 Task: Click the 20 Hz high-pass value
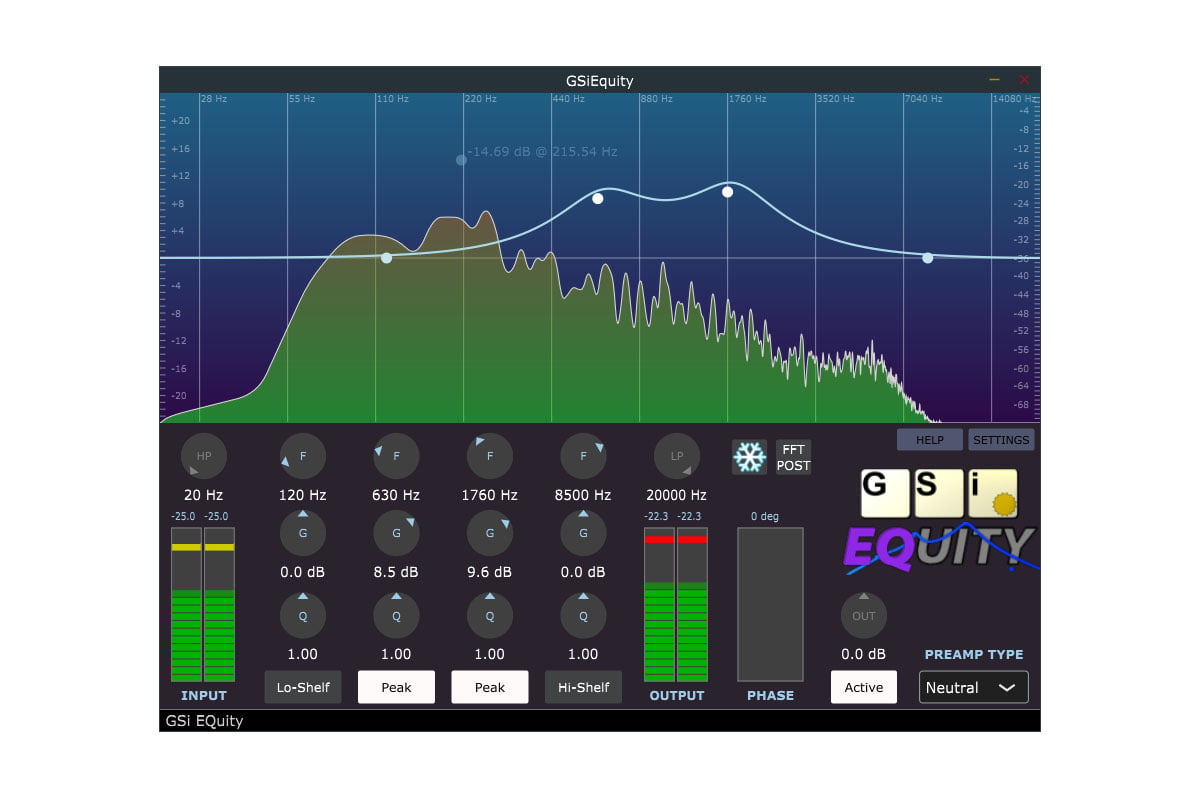(204, 495)
